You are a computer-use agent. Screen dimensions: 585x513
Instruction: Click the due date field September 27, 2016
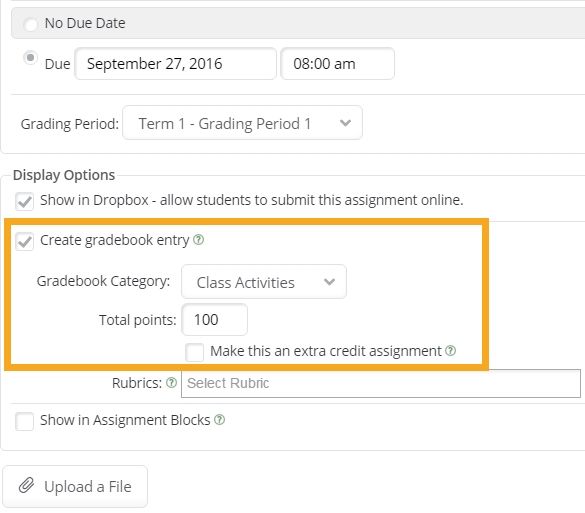click(x=176, y=63)
